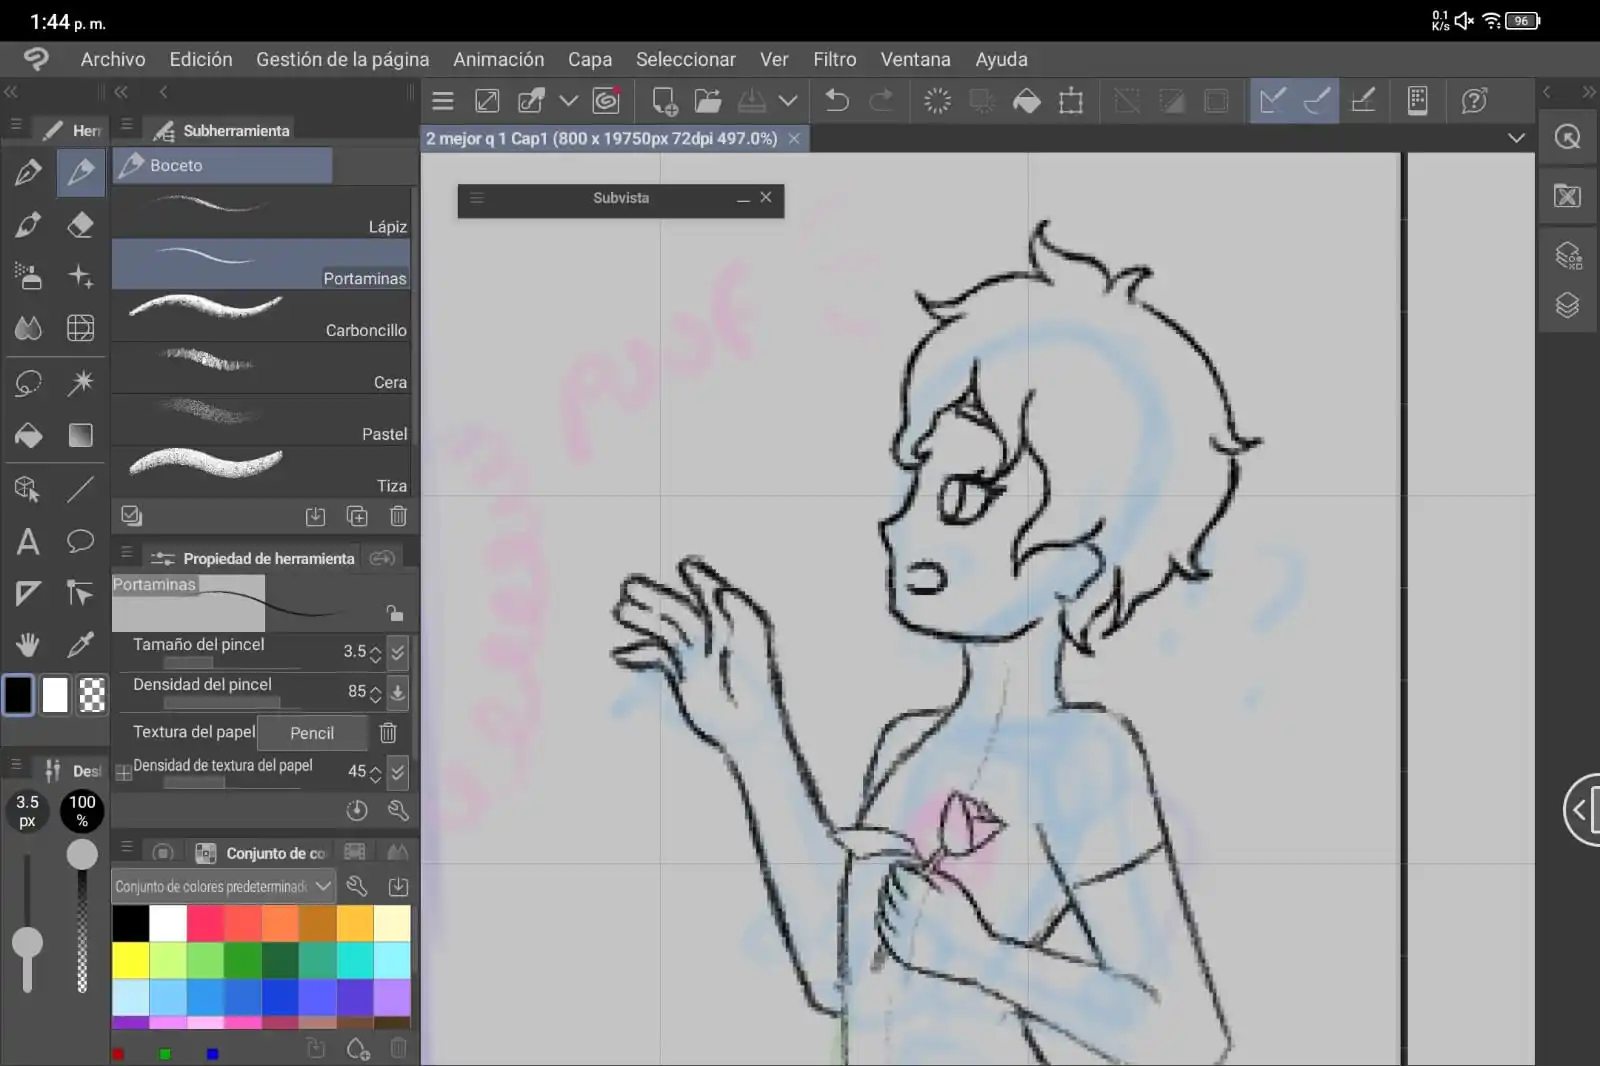1600x1066 pixels.
Task: Open the Capa menu
Action: click(x=590, y=59)
